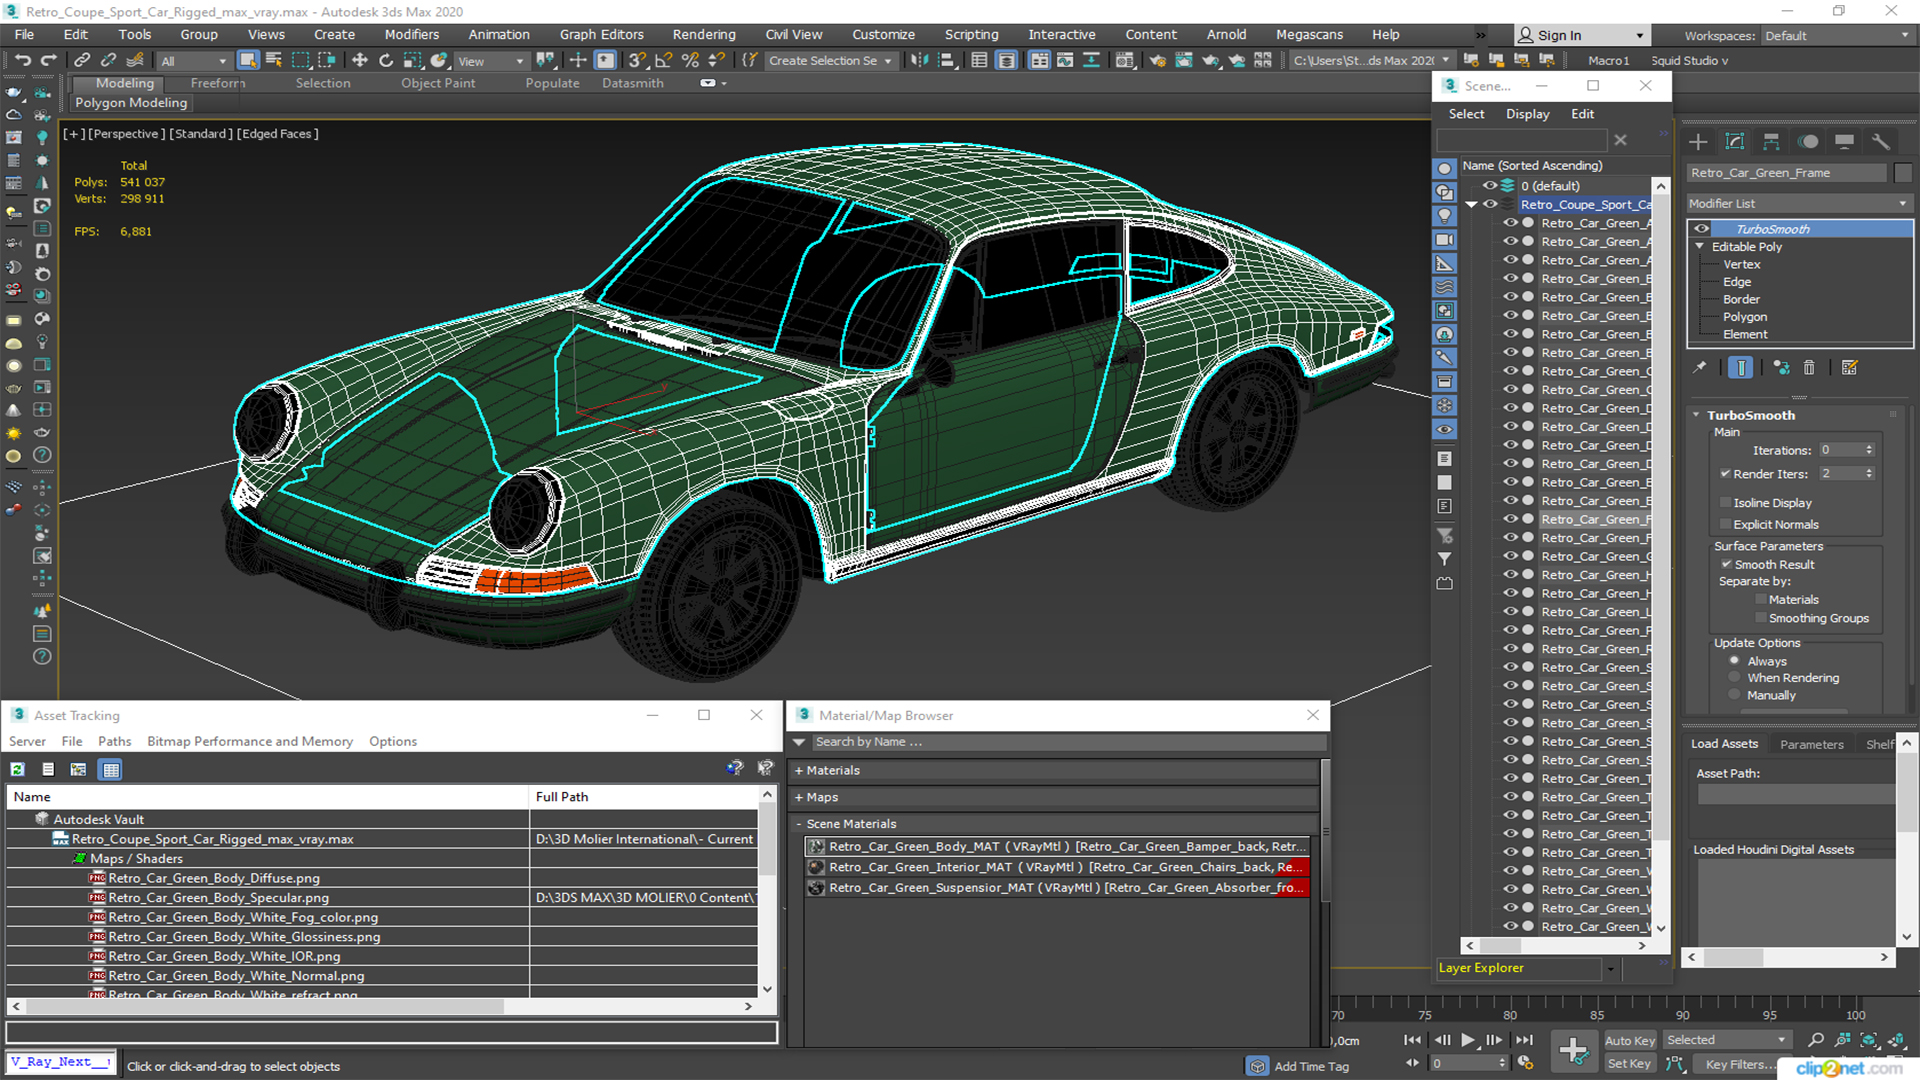Screen dimensions: 1920x1080
Task: Open the Graph Editors menu
Action: (x=601, y=35)
